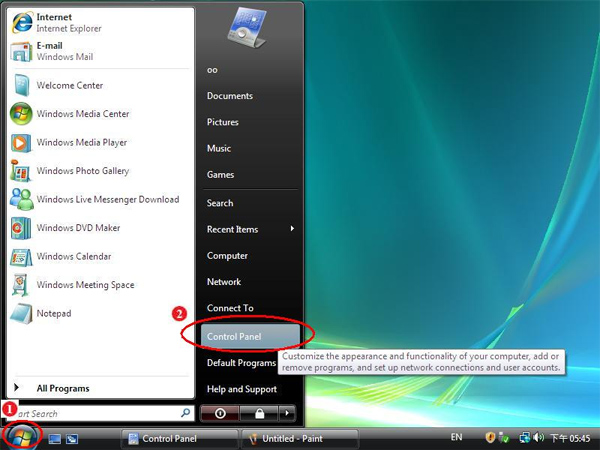Click the user account picture

[x=246, y=29]
